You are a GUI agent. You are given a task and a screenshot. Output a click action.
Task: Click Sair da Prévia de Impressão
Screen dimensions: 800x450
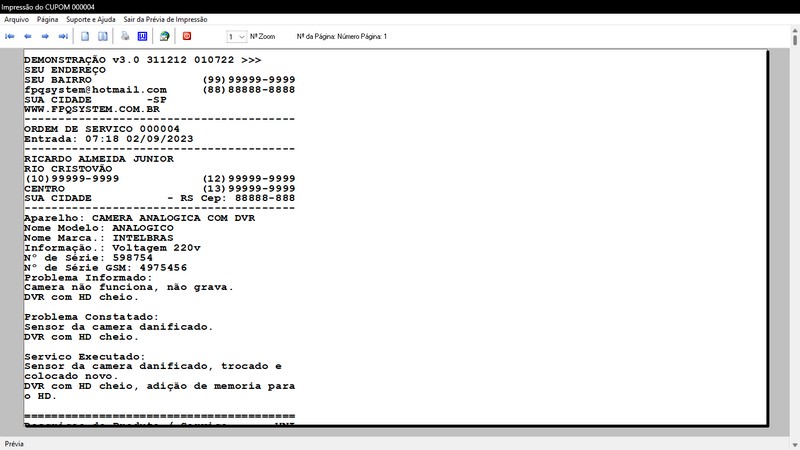(x=165, y=19)
